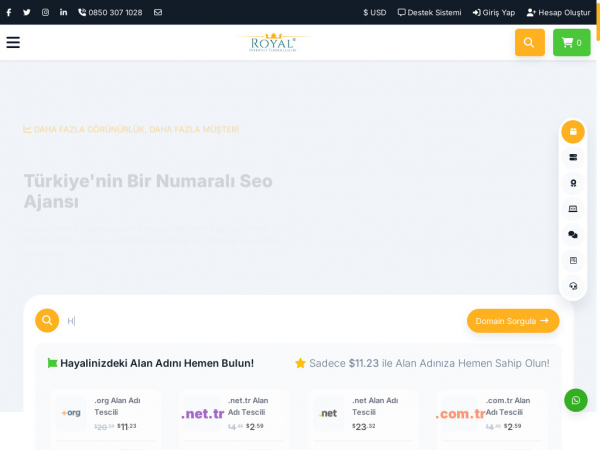600x450 pixels.
Task: Click the certificate ribbon sidebar icon
Action: tap(573, 183)
